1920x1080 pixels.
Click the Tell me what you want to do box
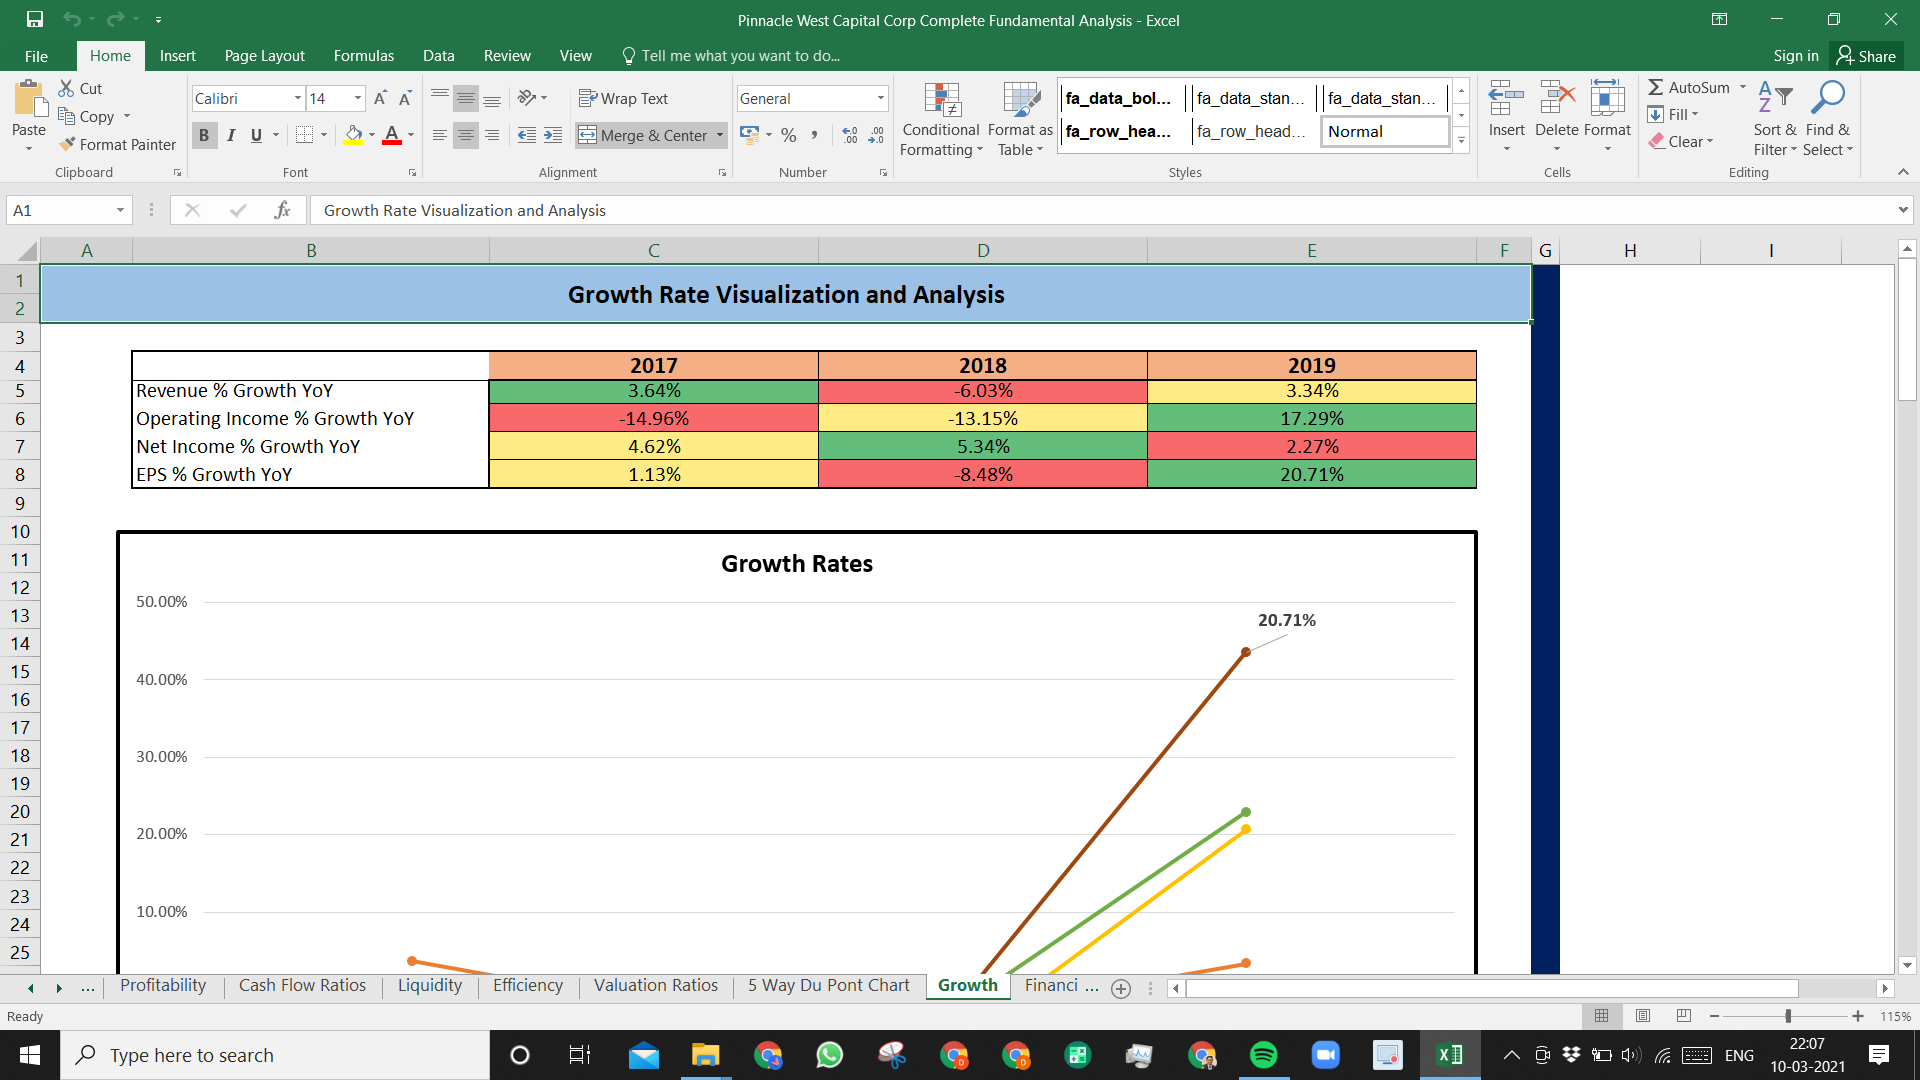click(730, 56)
